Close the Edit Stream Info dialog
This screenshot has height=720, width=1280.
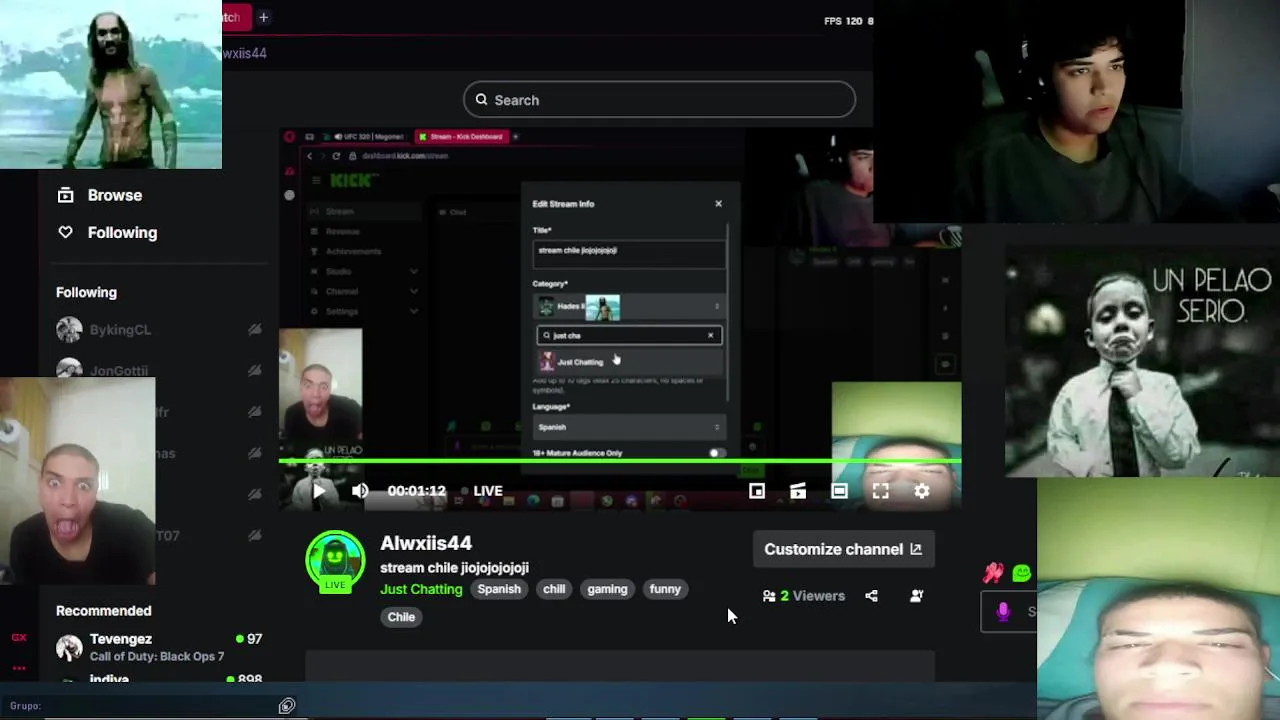tap(718, 204)
